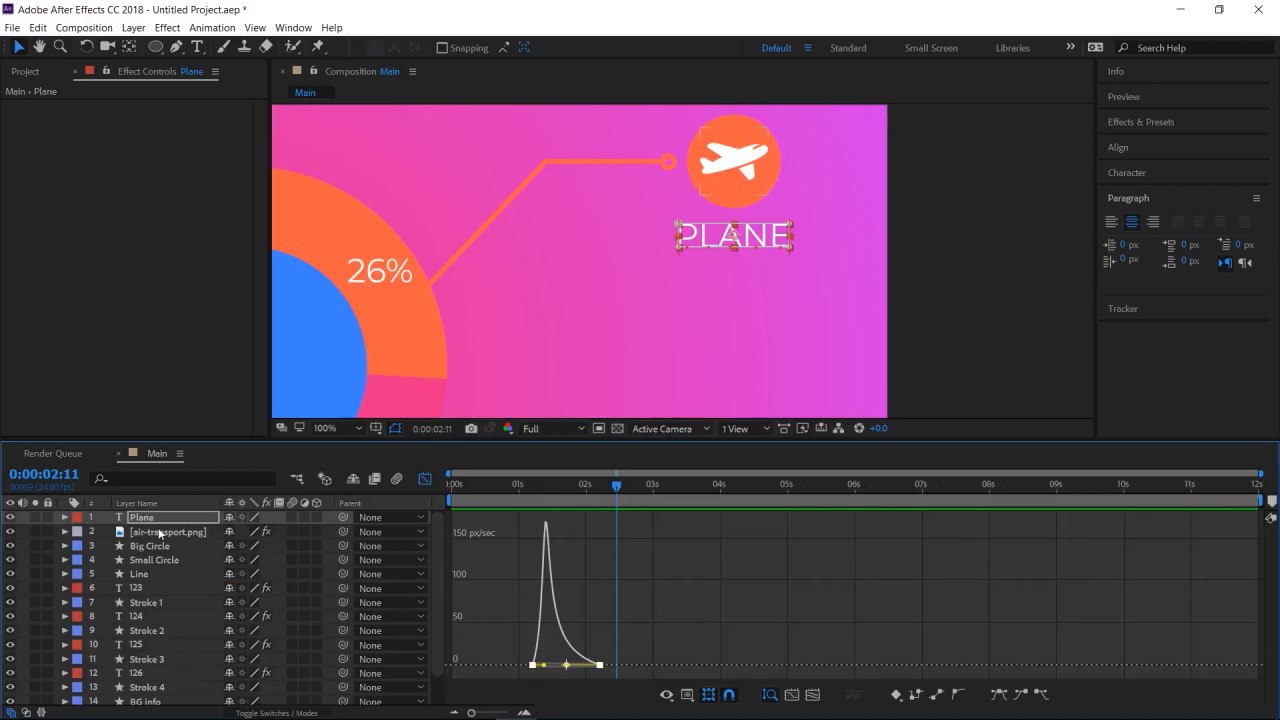
Task: Enable the Snapping checkbox
Action: 442,48
